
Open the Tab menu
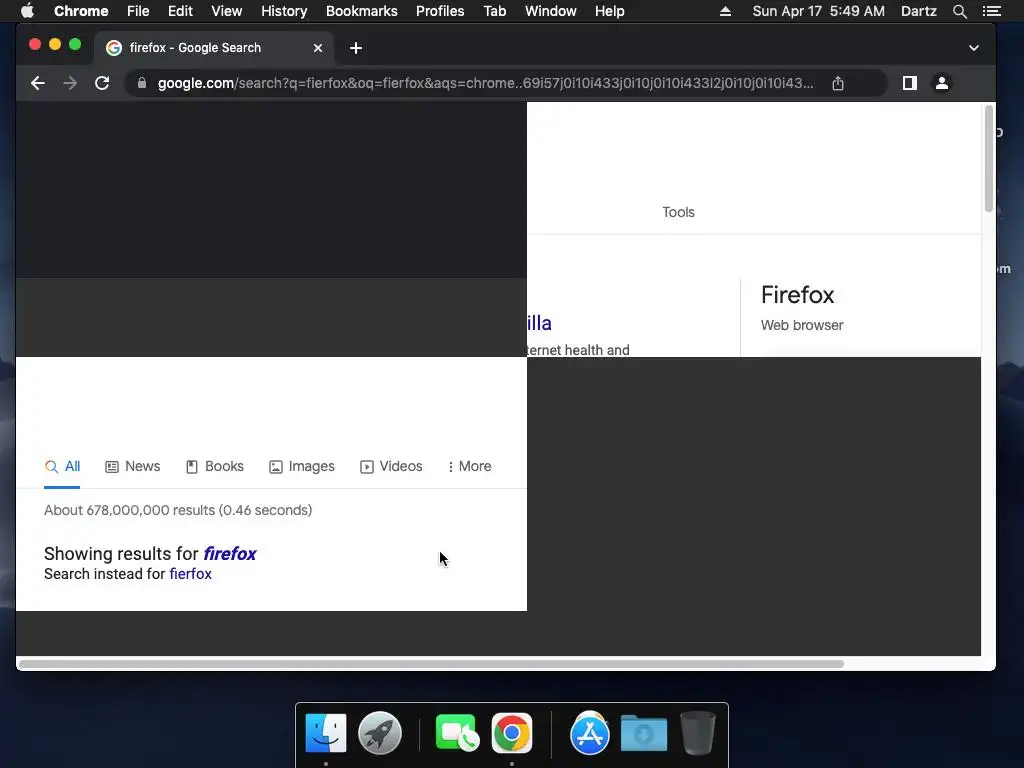point(495,11)
